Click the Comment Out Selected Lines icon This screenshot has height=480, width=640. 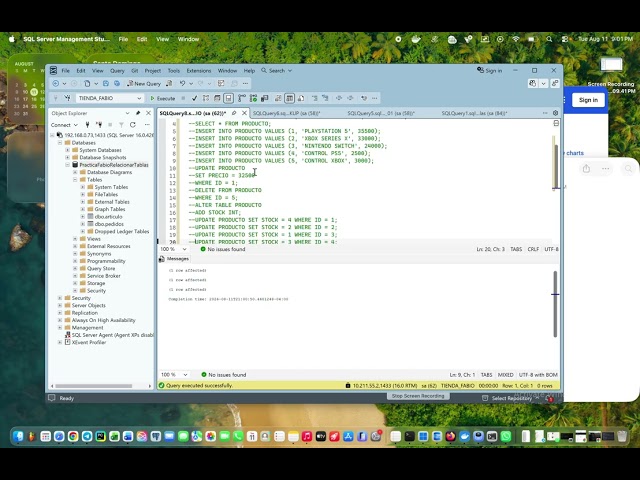point(314,98)
